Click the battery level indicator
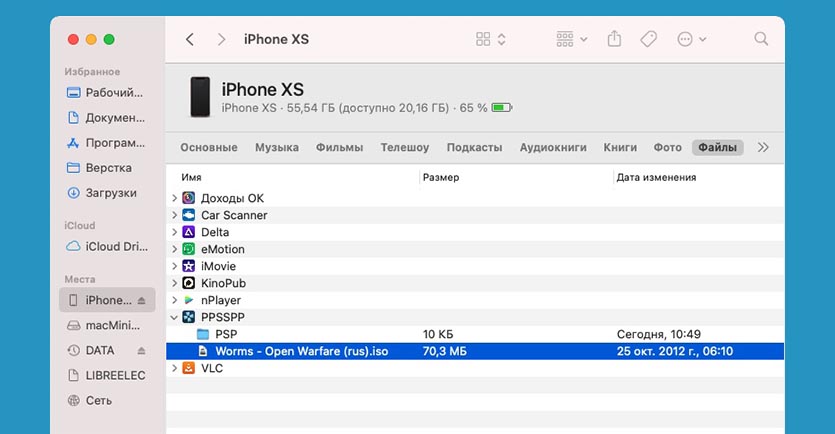Screen dimensions: 835x434 coord(501,108)
